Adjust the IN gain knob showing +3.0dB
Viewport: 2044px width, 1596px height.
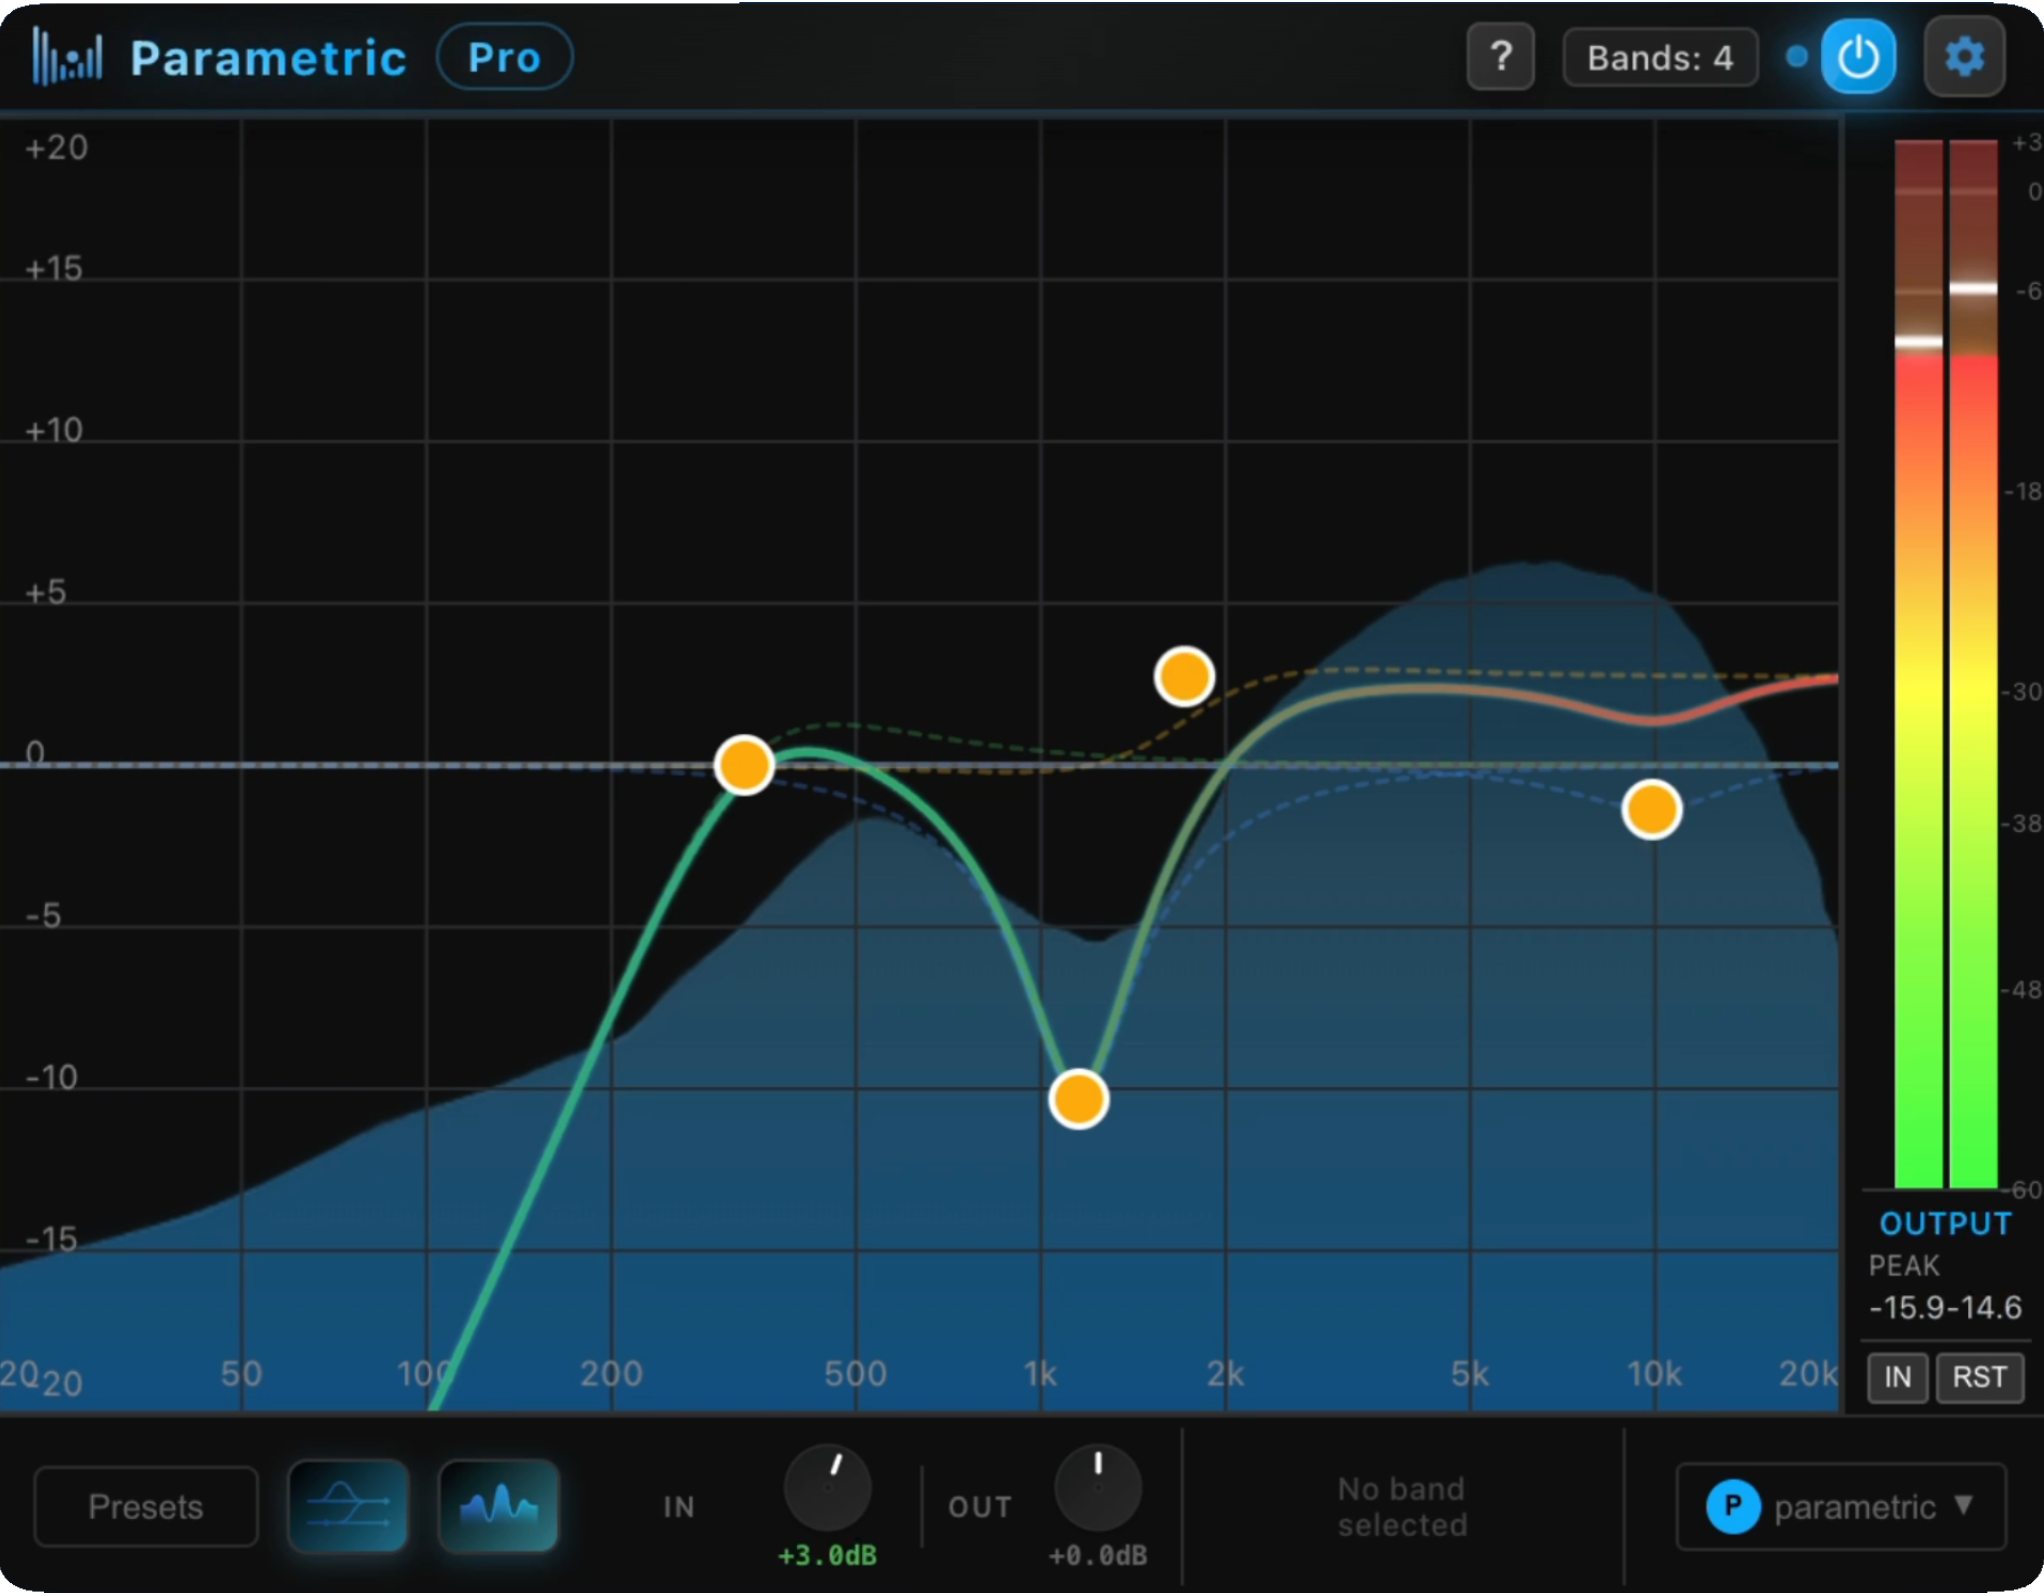827,1489
